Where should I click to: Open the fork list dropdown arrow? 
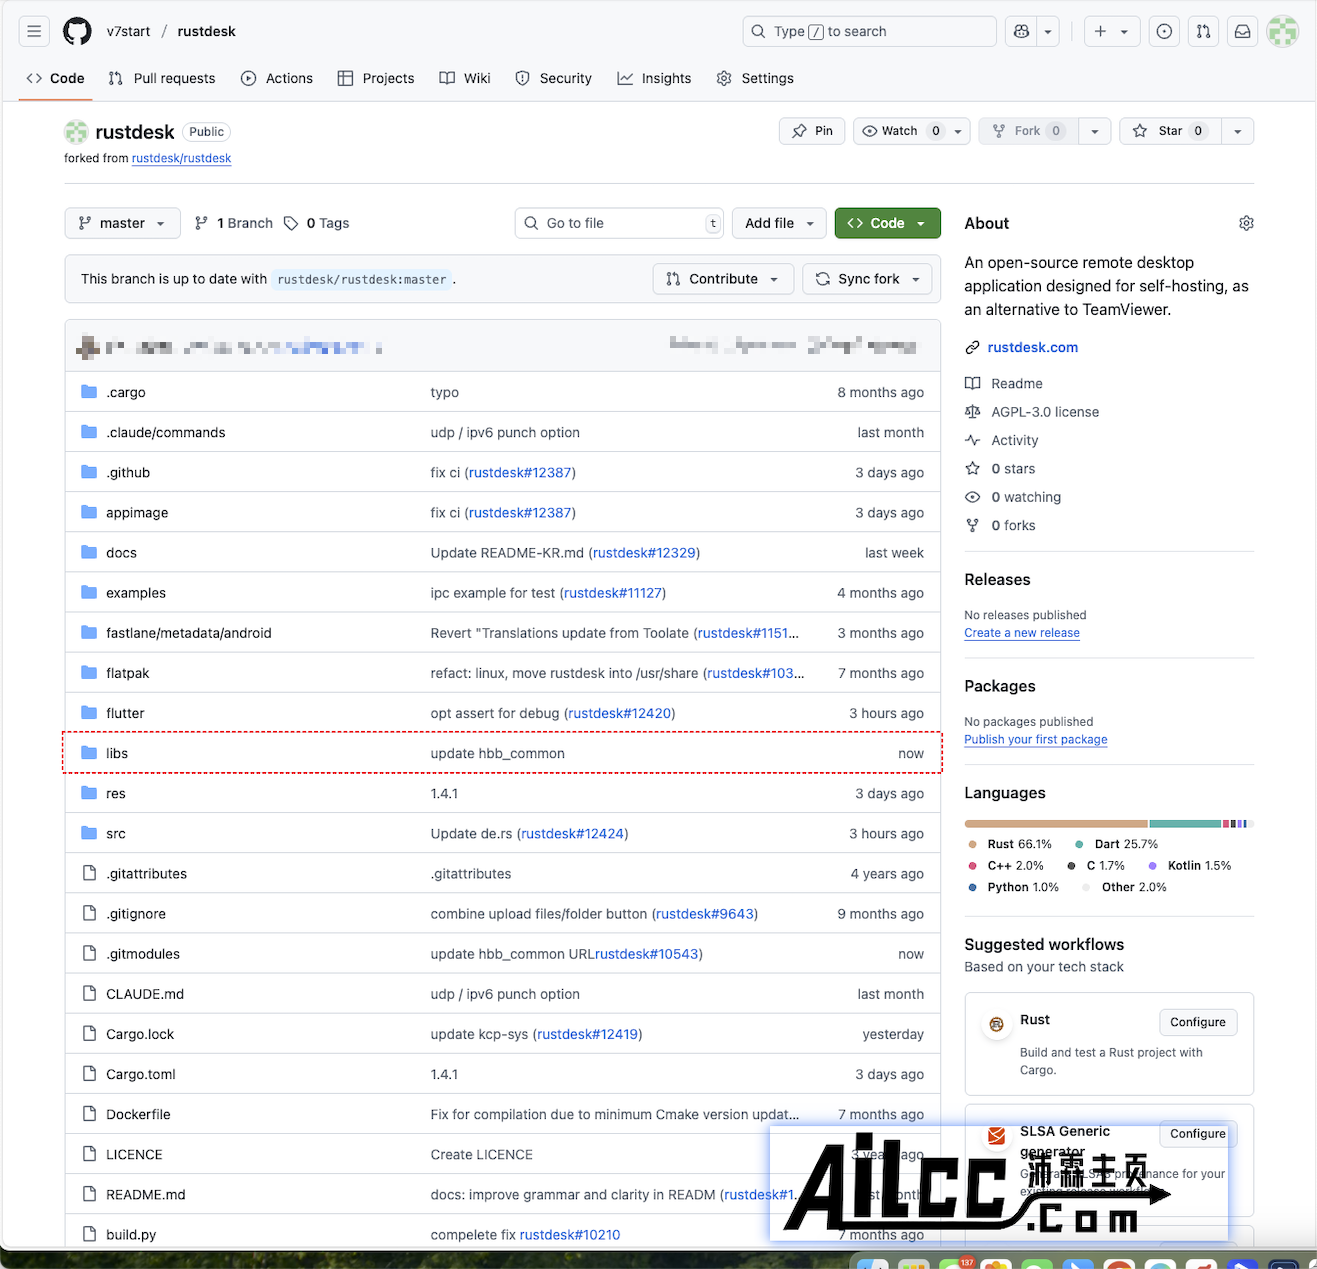coord(1095,131)
